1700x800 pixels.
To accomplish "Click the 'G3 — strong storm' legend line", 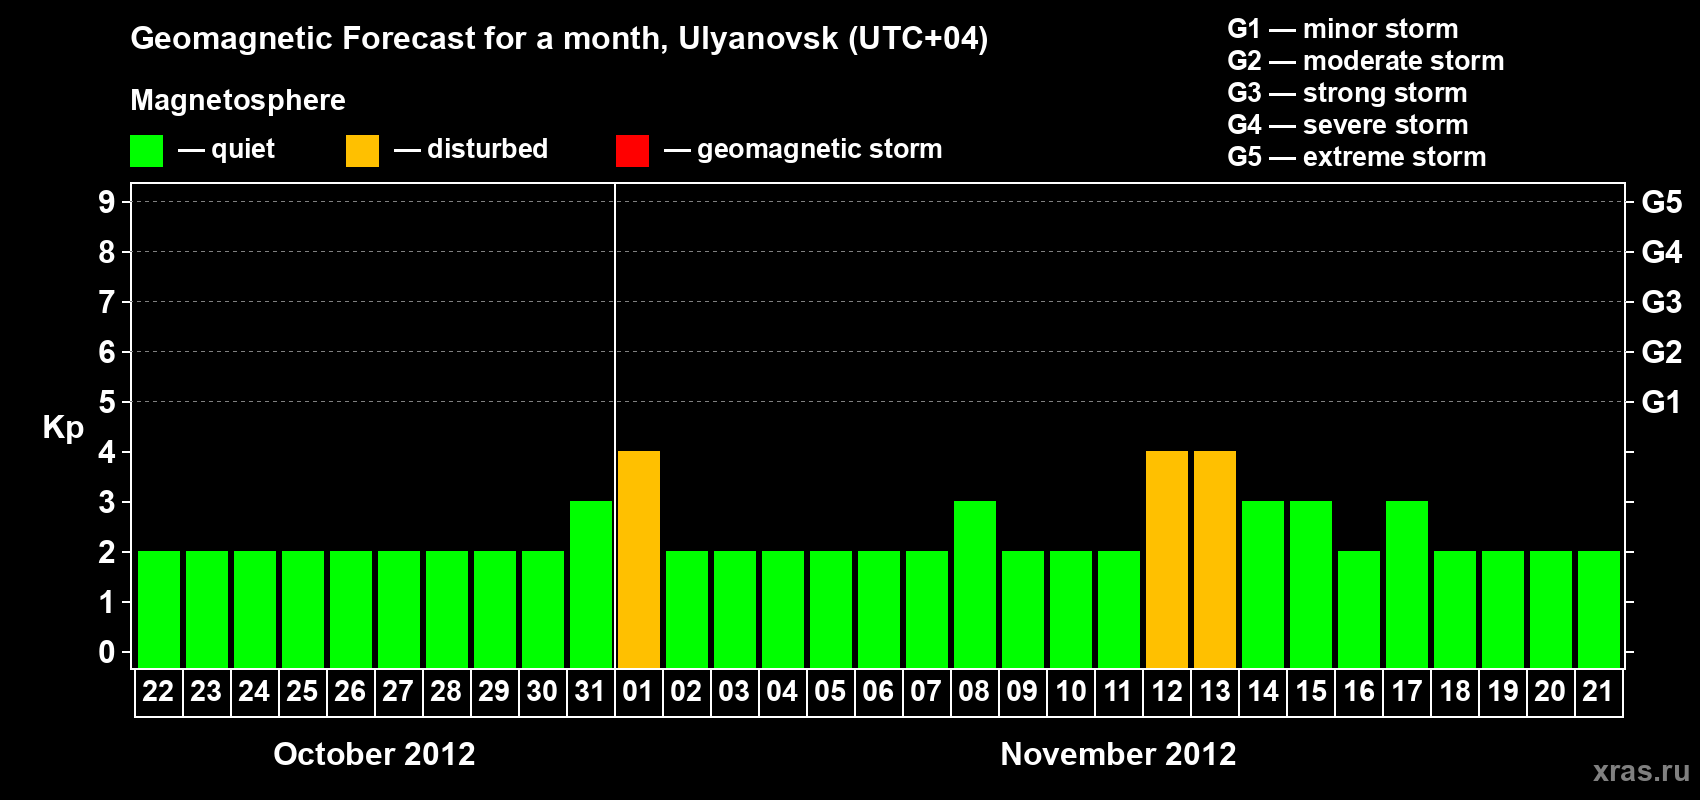I will coord(1347,93).
